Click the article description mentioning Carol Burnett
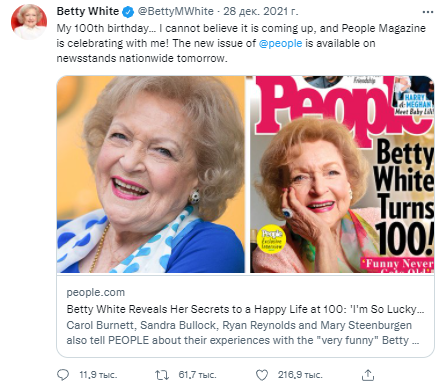445x390 pixels. 243,333
